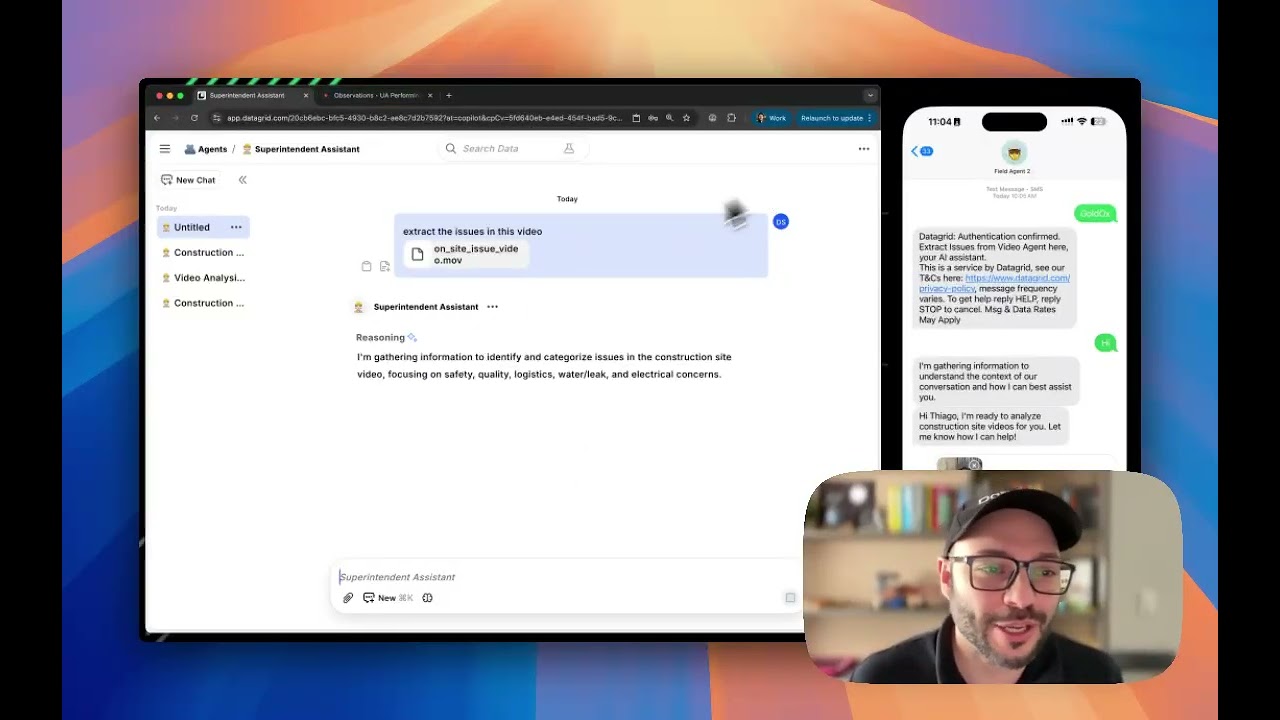Expand browser tab search dropdown arrow
This screenshot has width=1280, height=720.
870,95
